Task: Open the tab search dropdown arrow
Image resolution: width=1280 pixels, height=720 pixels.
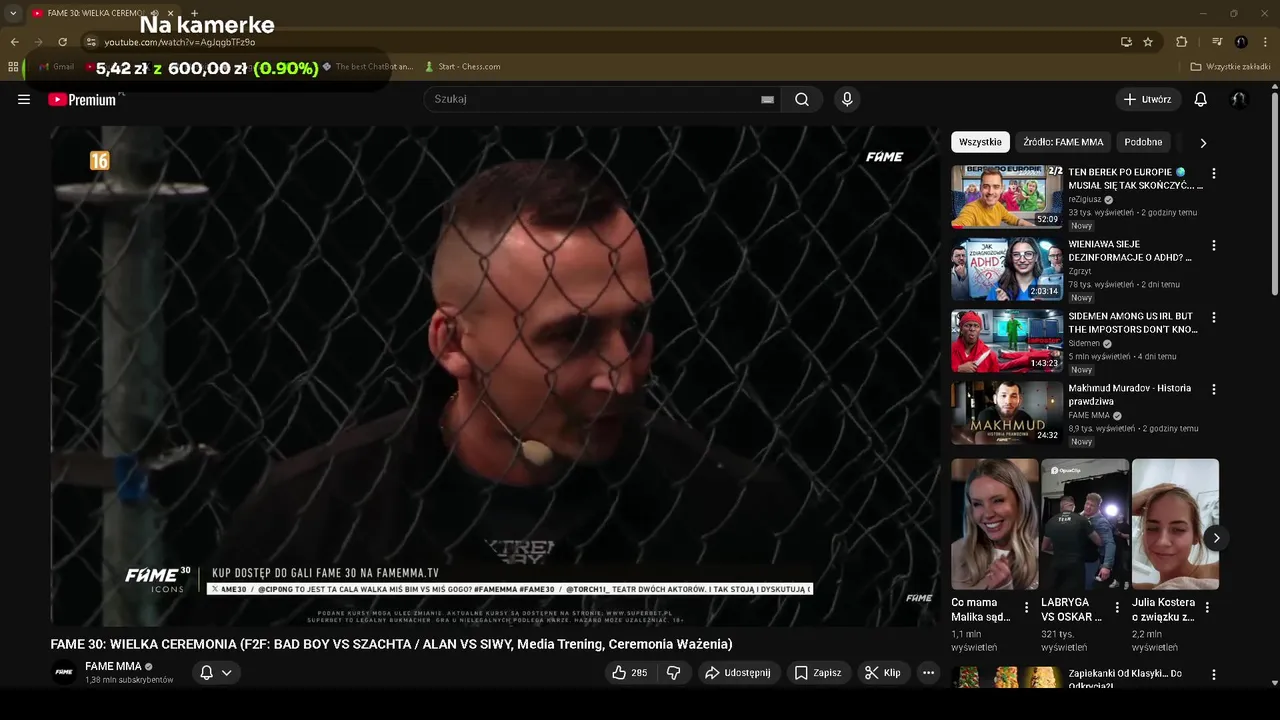Action: pyautogui.click(x=13, y=13)
